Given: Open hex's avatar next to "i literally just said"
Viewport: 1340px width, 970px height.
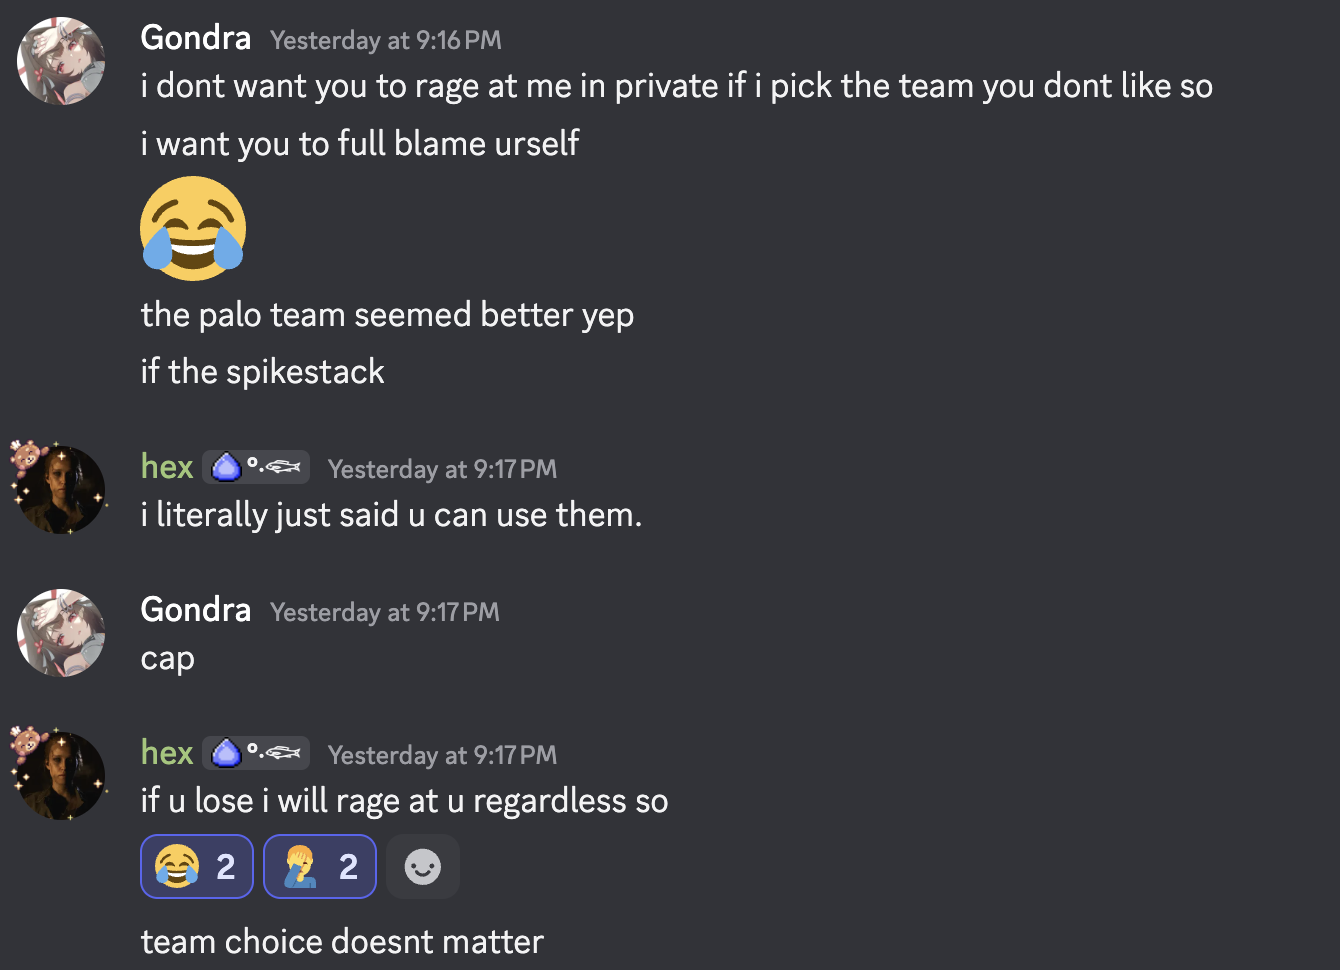Looking at the screenshot, I should 61,490.
